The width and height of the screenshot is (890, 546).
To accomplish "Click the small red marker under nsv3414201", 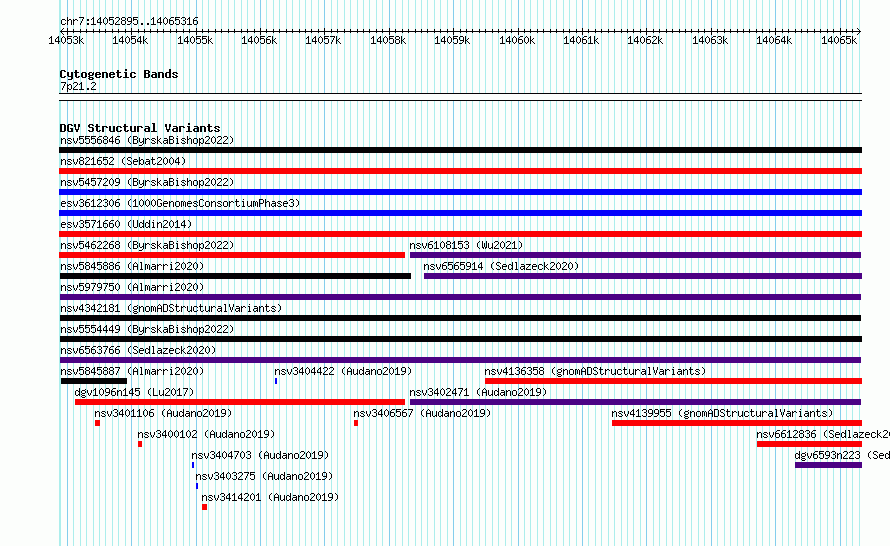I will [x=204, y=507].
